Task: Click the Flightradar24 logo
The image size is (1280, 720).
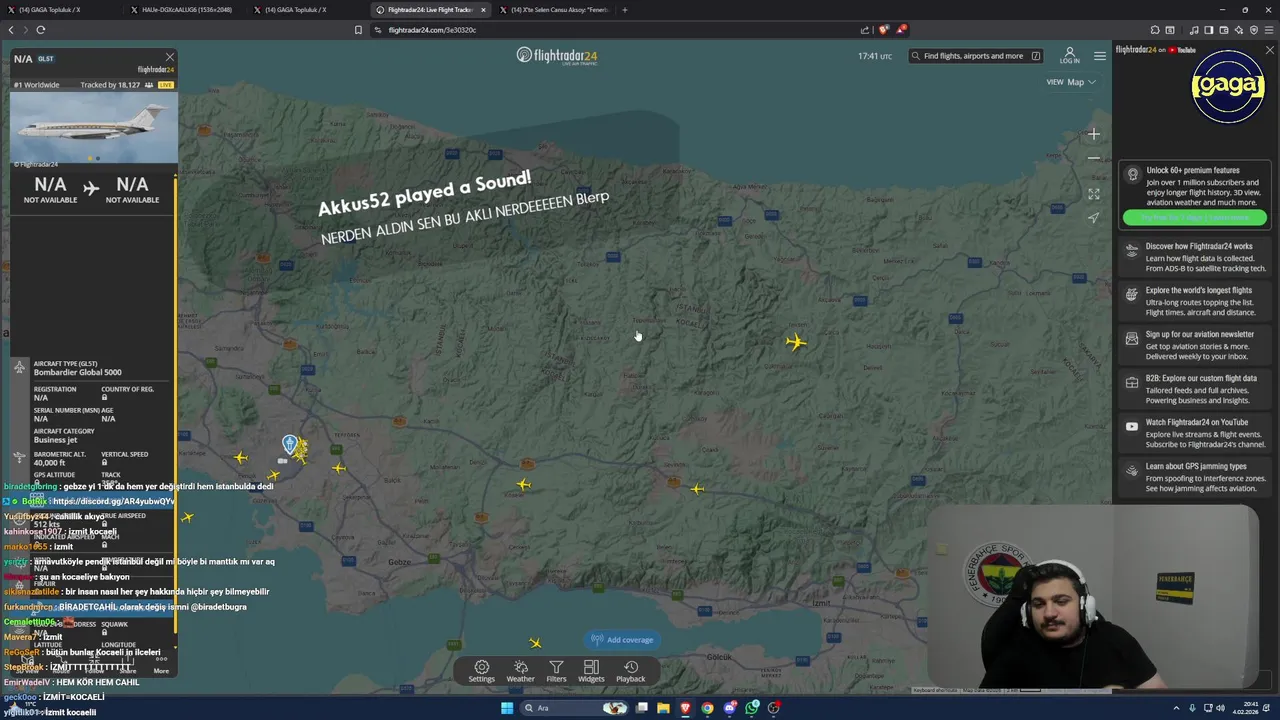Action: coord(557,55)
